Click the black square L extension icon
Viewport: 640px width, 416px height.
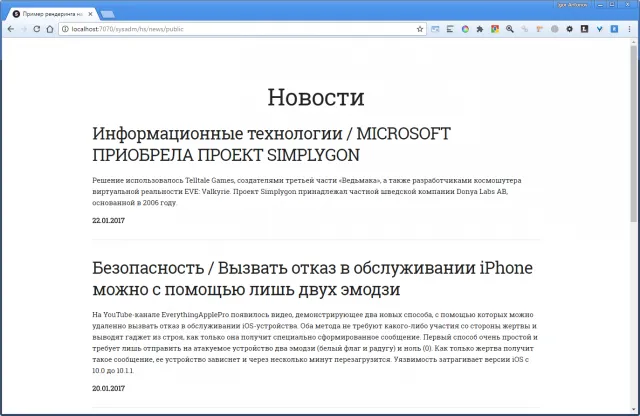pos(584,29)
